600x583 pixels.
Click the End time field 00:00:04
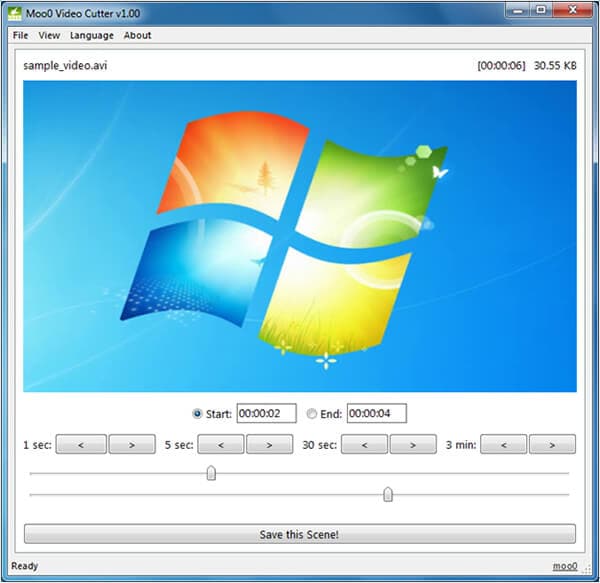click(377, 413)
